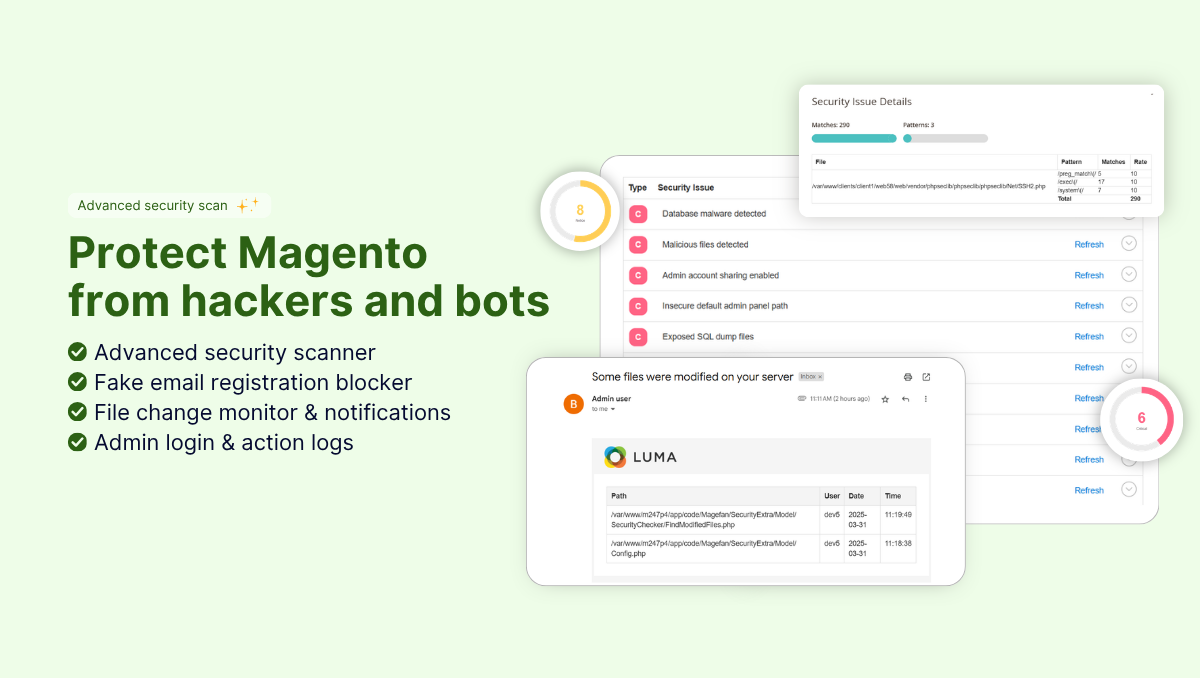Refresh the Insecure default admin panel path issue
1200x678 pixels.
coord(1089,306)
